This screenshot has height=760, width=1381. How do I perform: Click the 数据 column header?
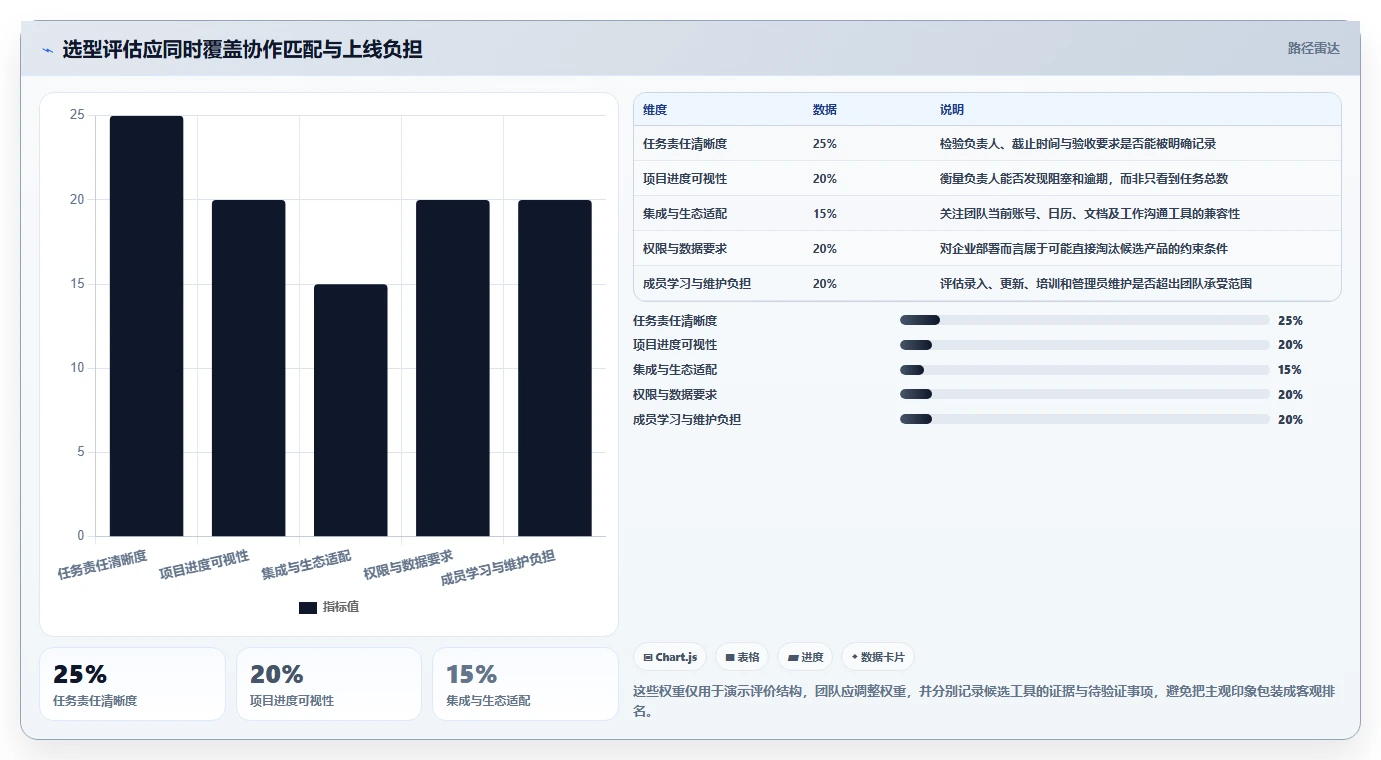pos(825,110)
